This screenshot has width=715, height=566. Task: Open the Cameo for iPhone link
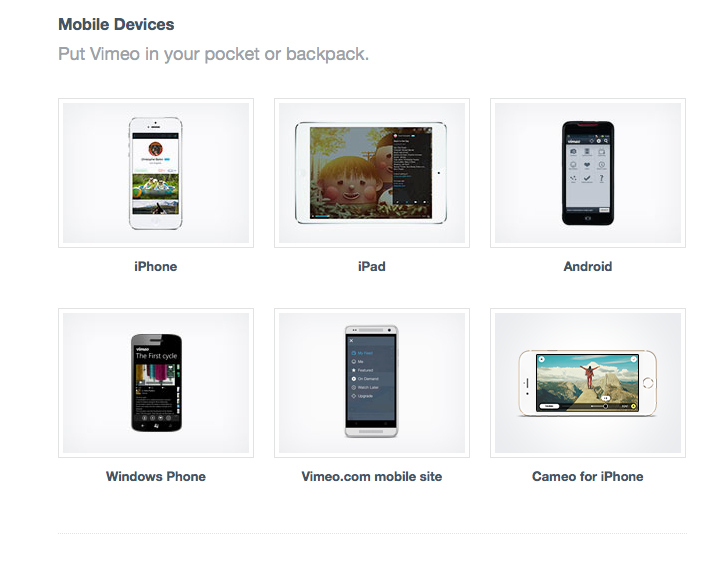click(588, 477)
